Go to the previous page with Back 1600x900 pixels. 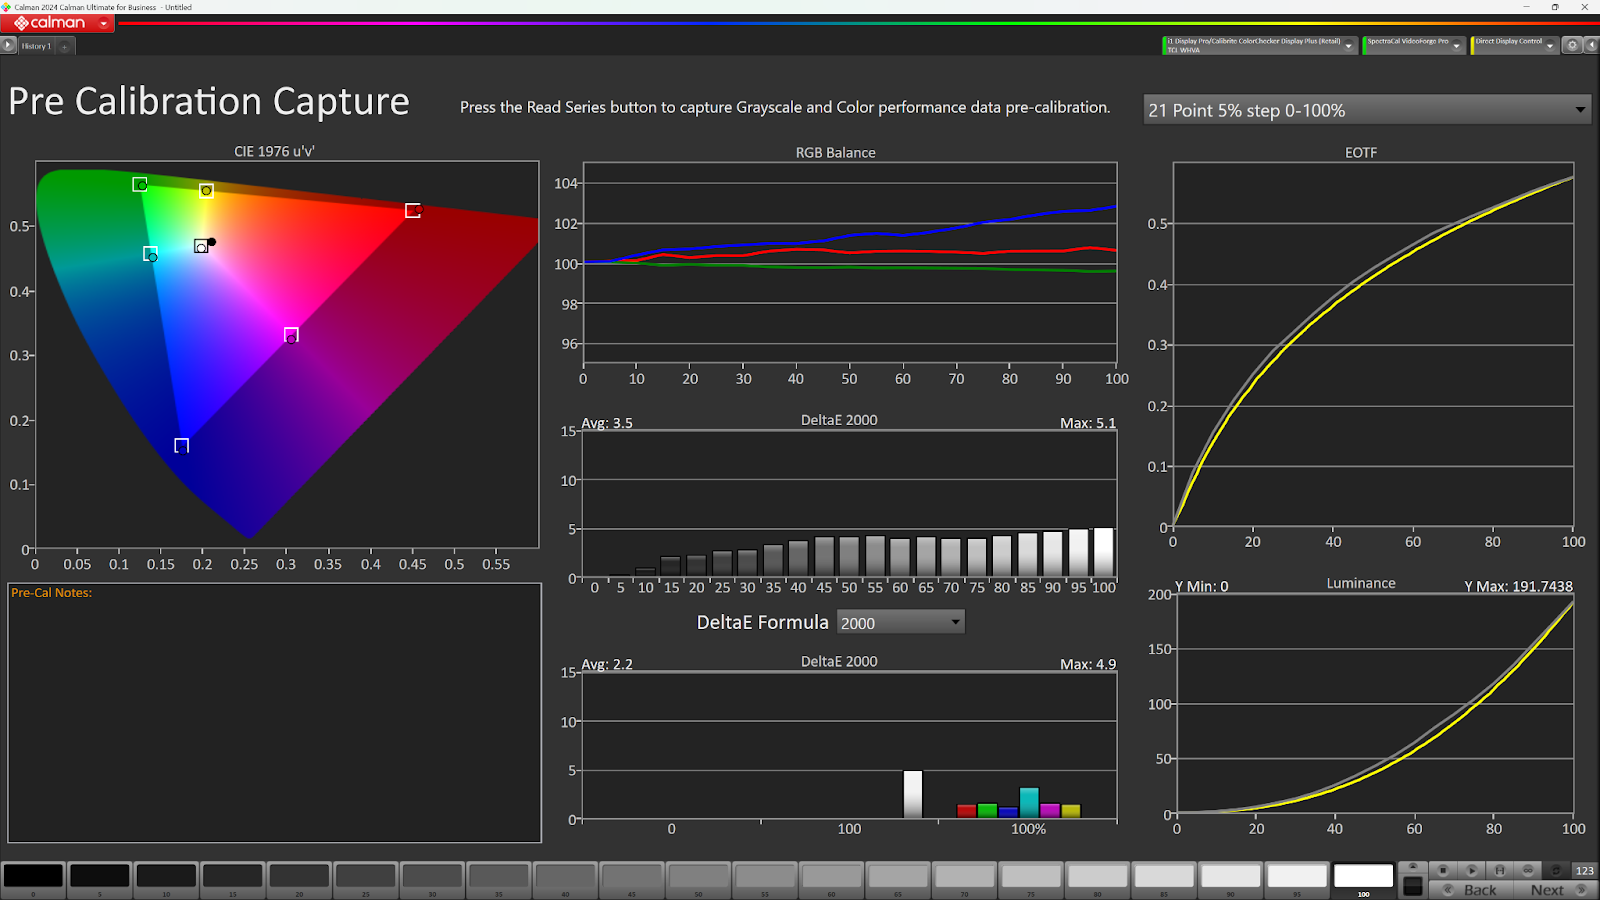[1470, 890]
